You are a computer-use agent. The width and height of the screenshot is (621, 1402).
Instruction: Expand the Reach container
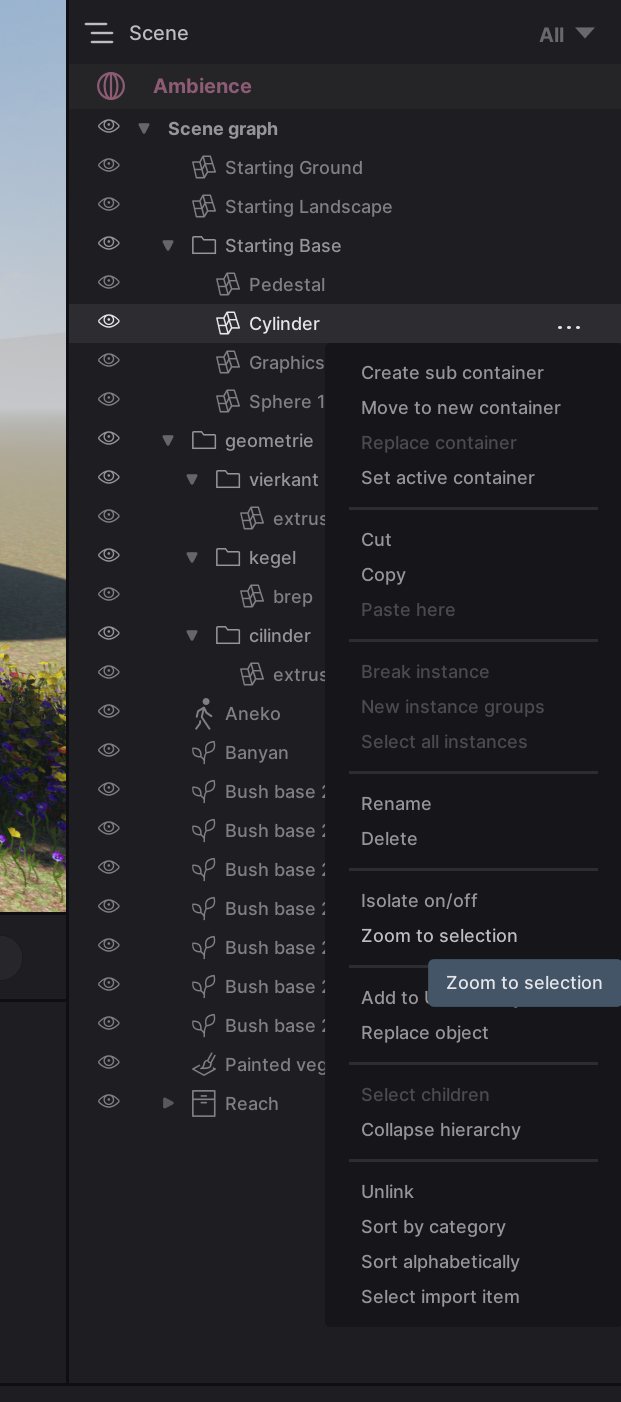[168, 1103]
